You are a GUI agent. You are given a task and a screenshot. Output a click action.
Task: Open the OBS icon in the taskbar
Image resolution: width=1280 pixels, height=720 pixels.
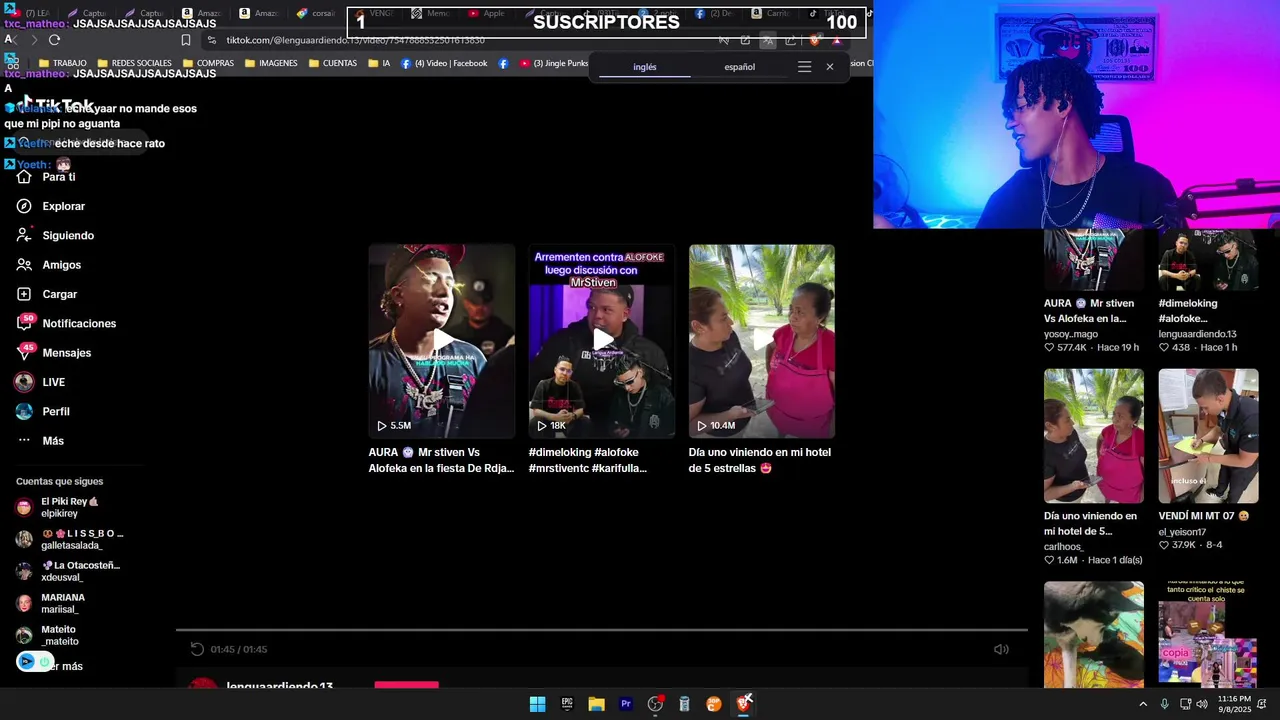coord(655,704)
